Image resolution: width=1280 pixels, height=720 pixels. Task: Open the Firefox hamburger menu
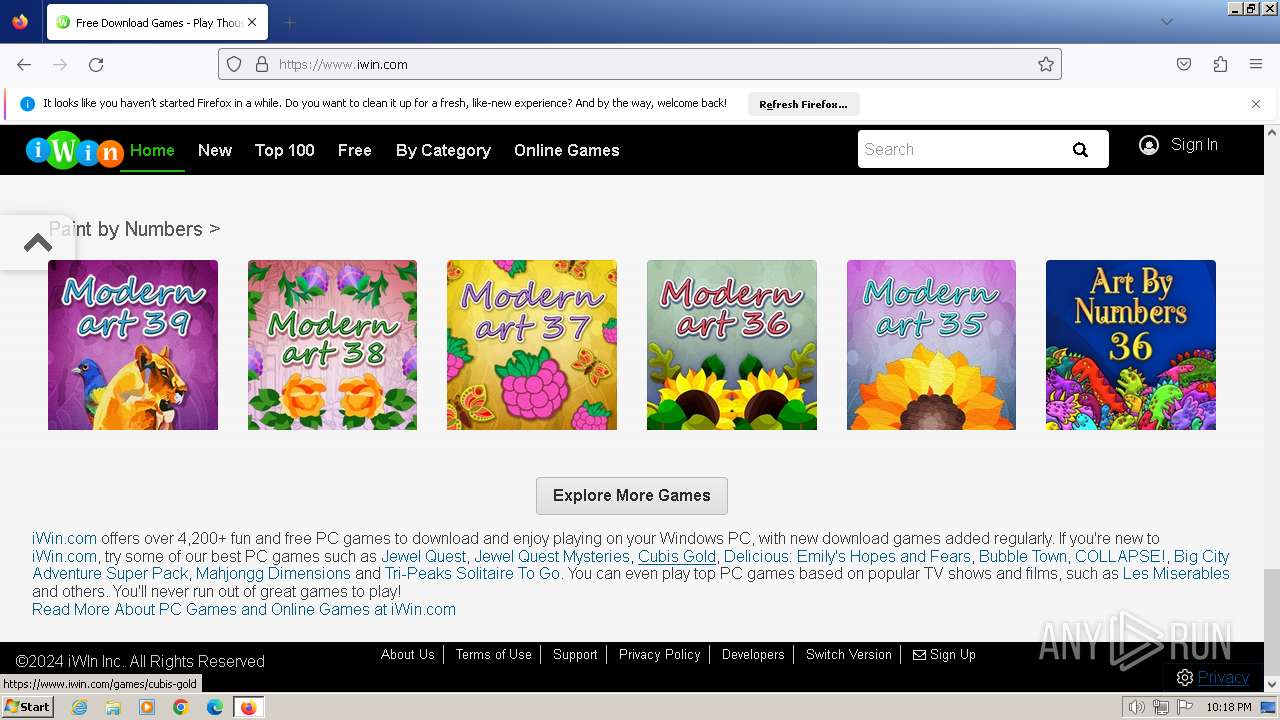pos(1256,64)
